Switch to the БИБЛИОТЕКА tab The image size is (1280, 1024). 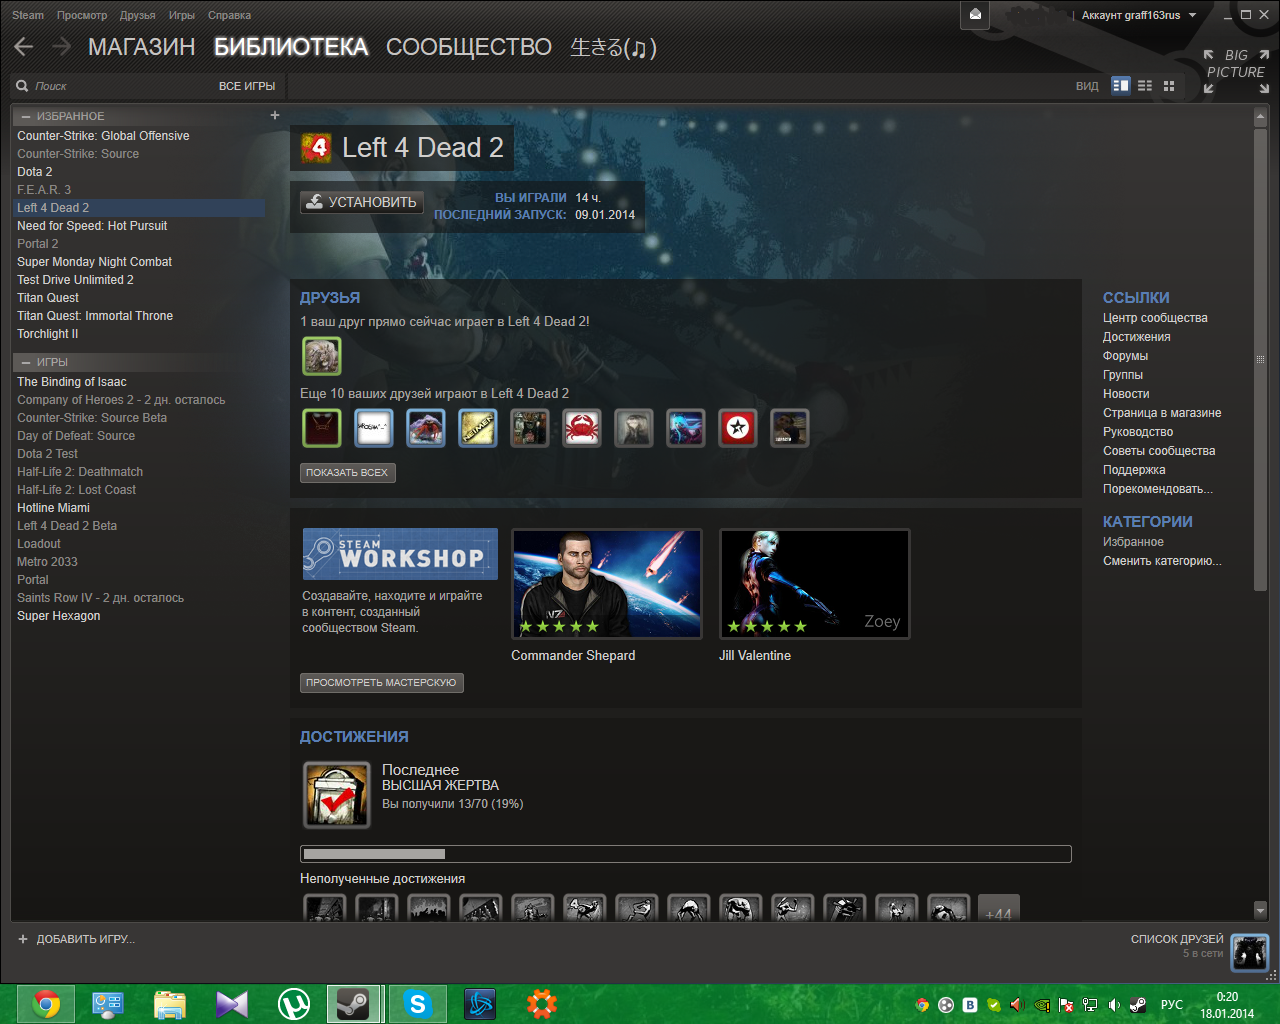291,47
